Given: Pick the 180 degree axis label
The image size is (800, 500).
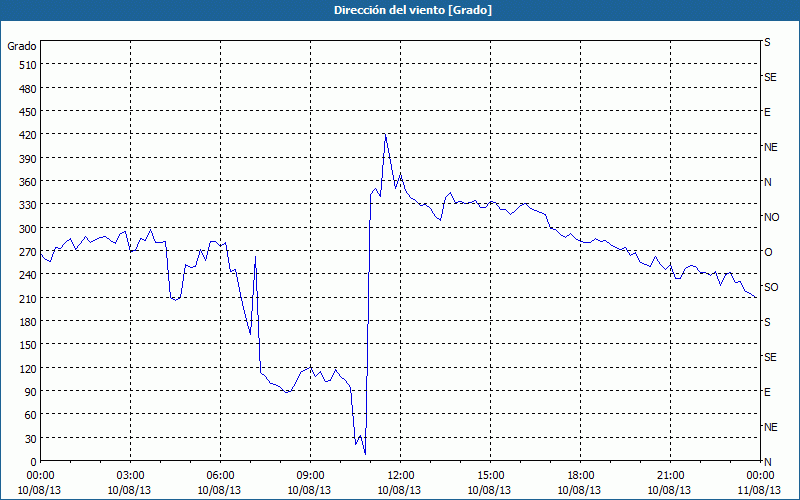Looking at the screenshot, I should point(28,322).
